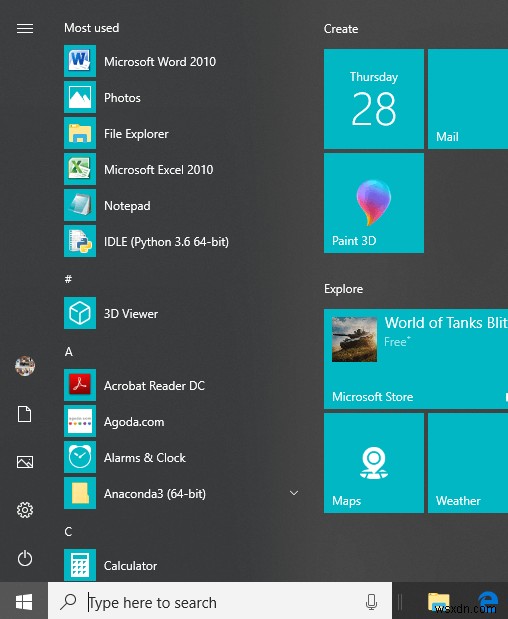Screen dimensions: 508x619
Task: Open the Mail tile
Action: (468, 99)
